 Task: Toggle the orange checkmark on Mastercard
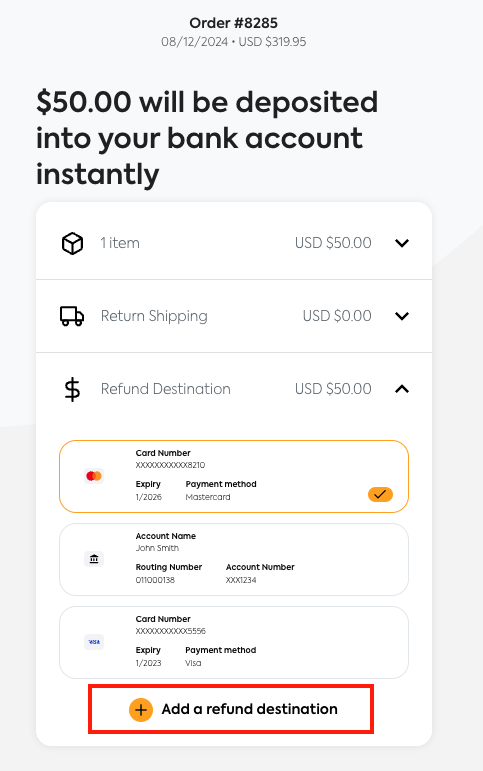pyautogui.click(x=380, y=494)
